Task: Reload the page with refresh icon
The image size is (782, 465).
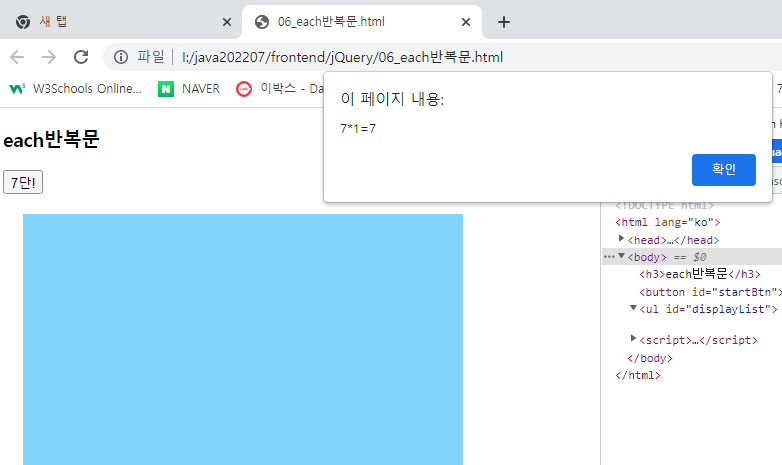Action: tap(81, 57)
